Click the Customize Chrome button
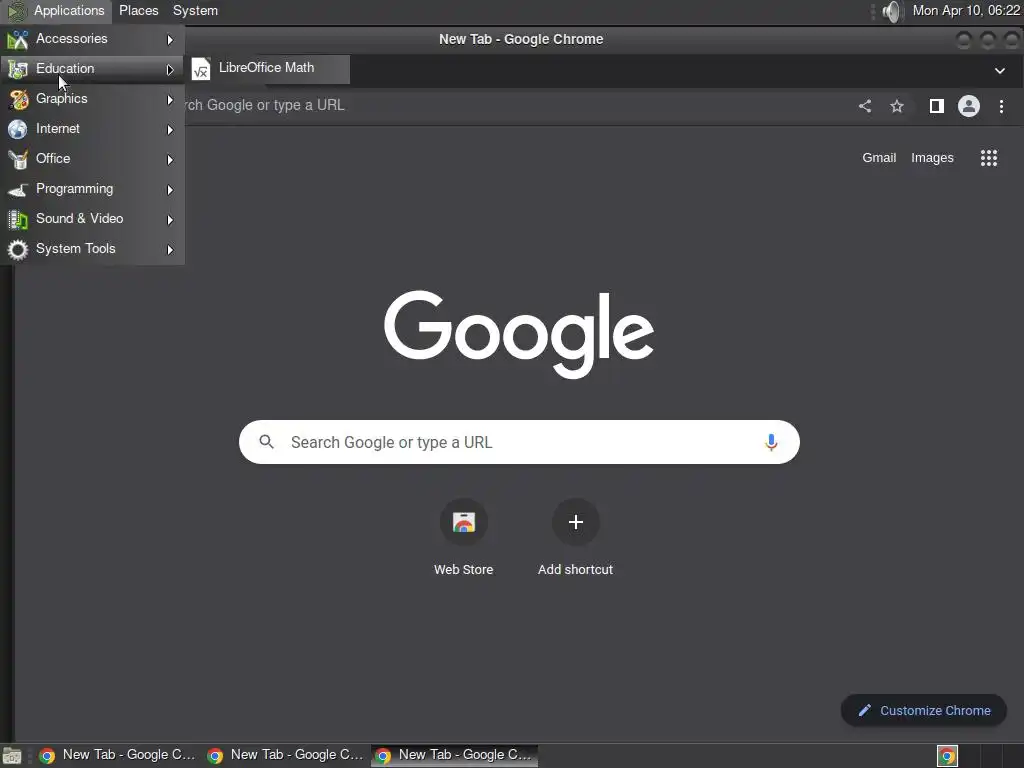 (x=923, y=711)
